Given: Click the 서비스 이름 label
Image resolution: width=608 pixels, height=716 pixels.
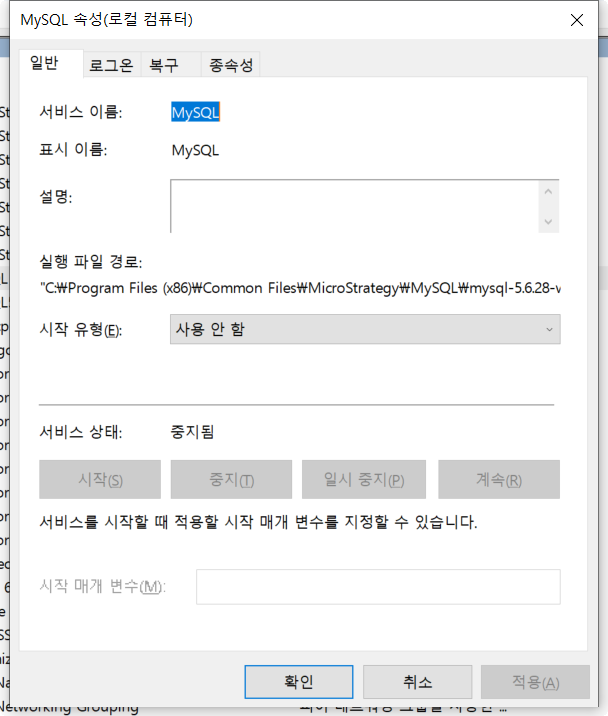Looking at the screenshot, I should pyautogui.click(x=81, y=112).
